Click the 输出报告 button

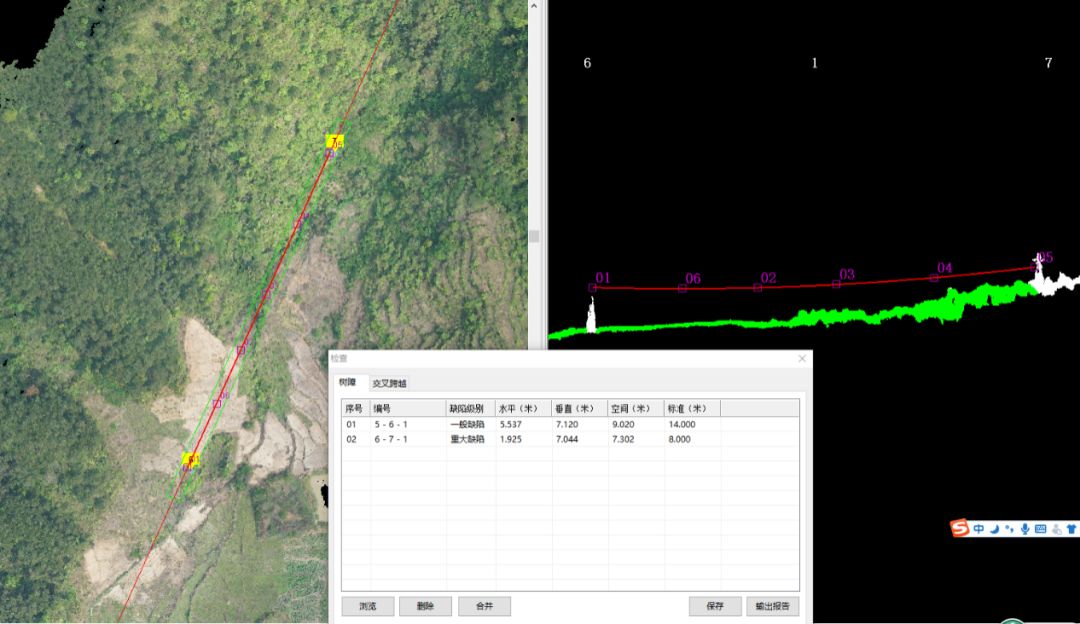coord(772,606)
